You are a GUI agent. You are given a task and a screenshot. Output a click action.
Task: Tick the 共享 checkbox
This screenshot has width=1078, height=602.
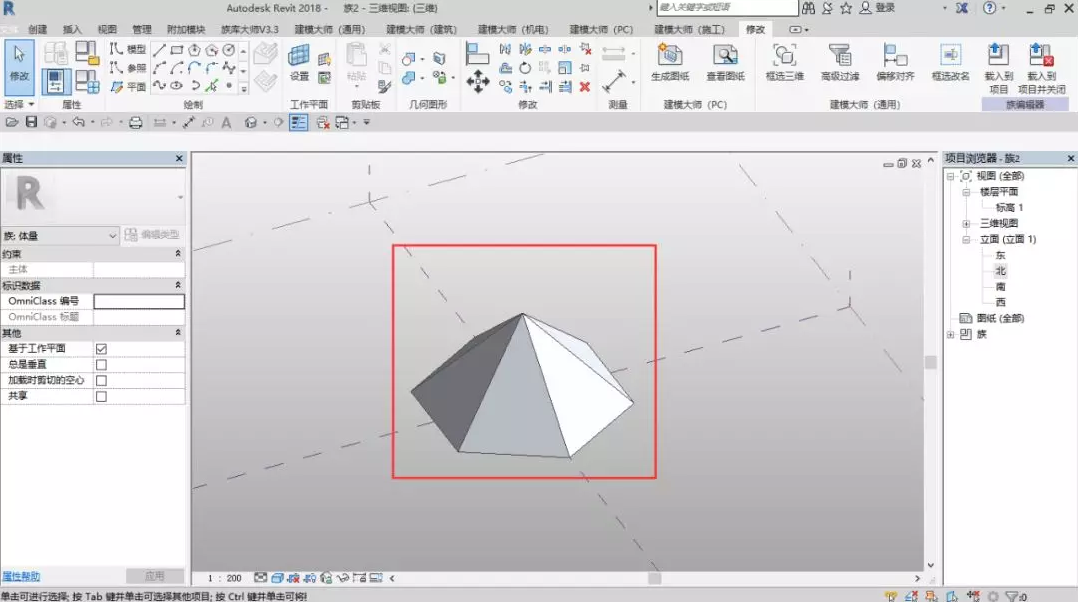(101, 397)
